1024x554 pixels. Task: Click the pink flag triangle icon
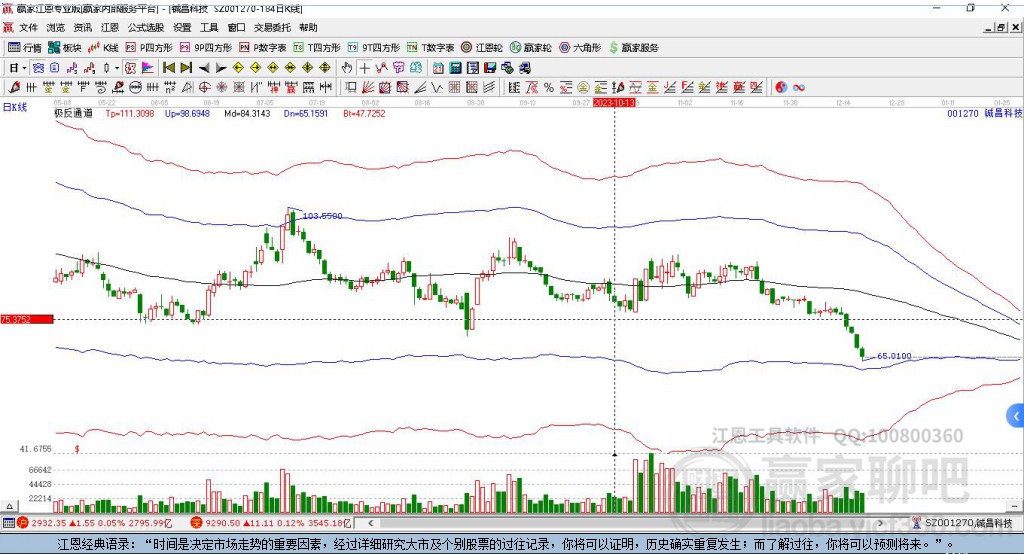(x=148, y=68)
